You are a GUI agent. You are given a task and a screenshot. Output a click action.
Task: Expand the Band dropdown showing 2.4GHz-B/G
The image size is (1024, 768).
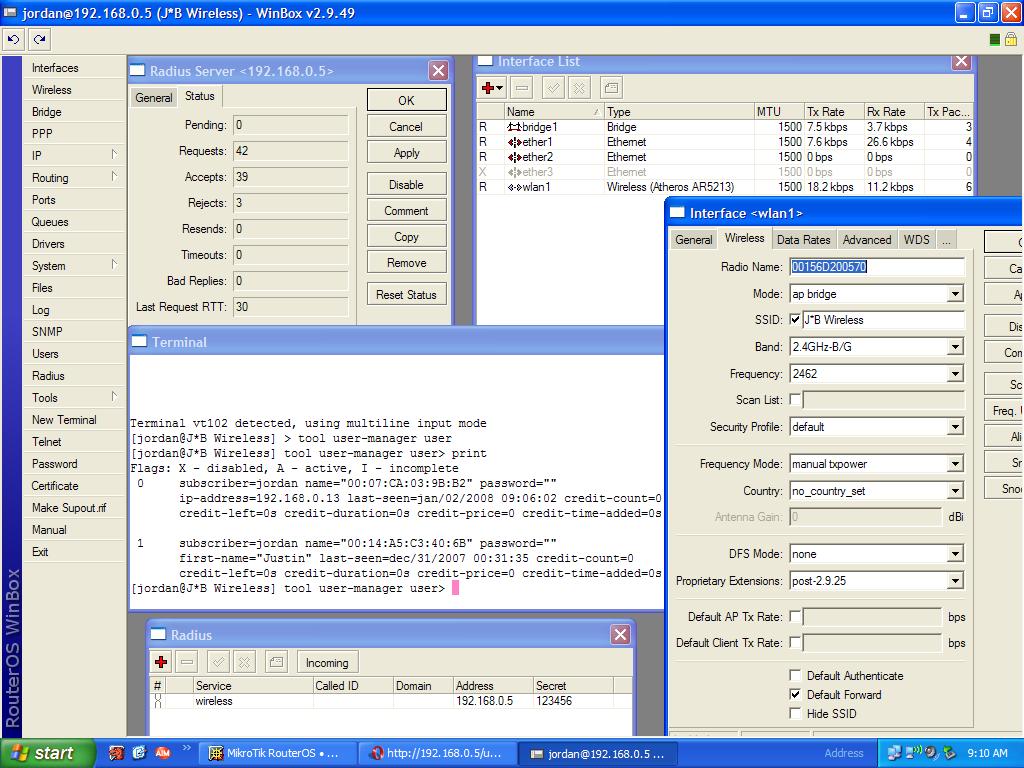tap(955, 347)
